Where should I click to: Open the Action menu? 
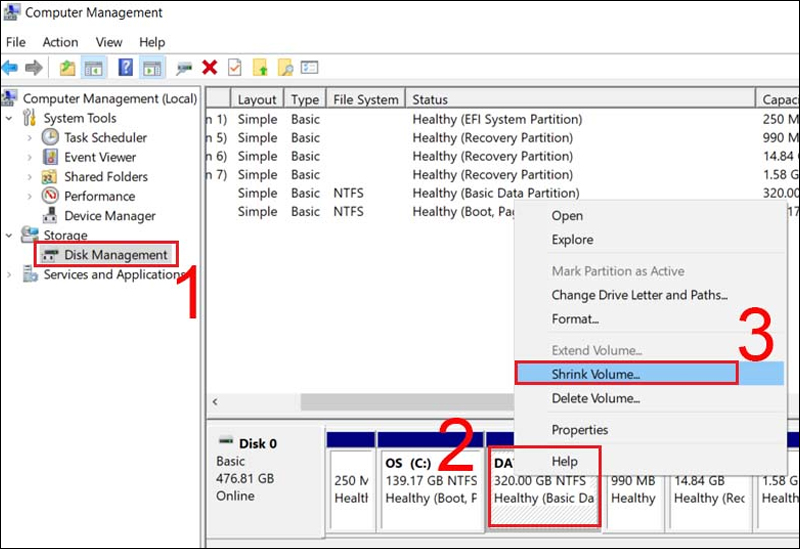click(60, 42)
